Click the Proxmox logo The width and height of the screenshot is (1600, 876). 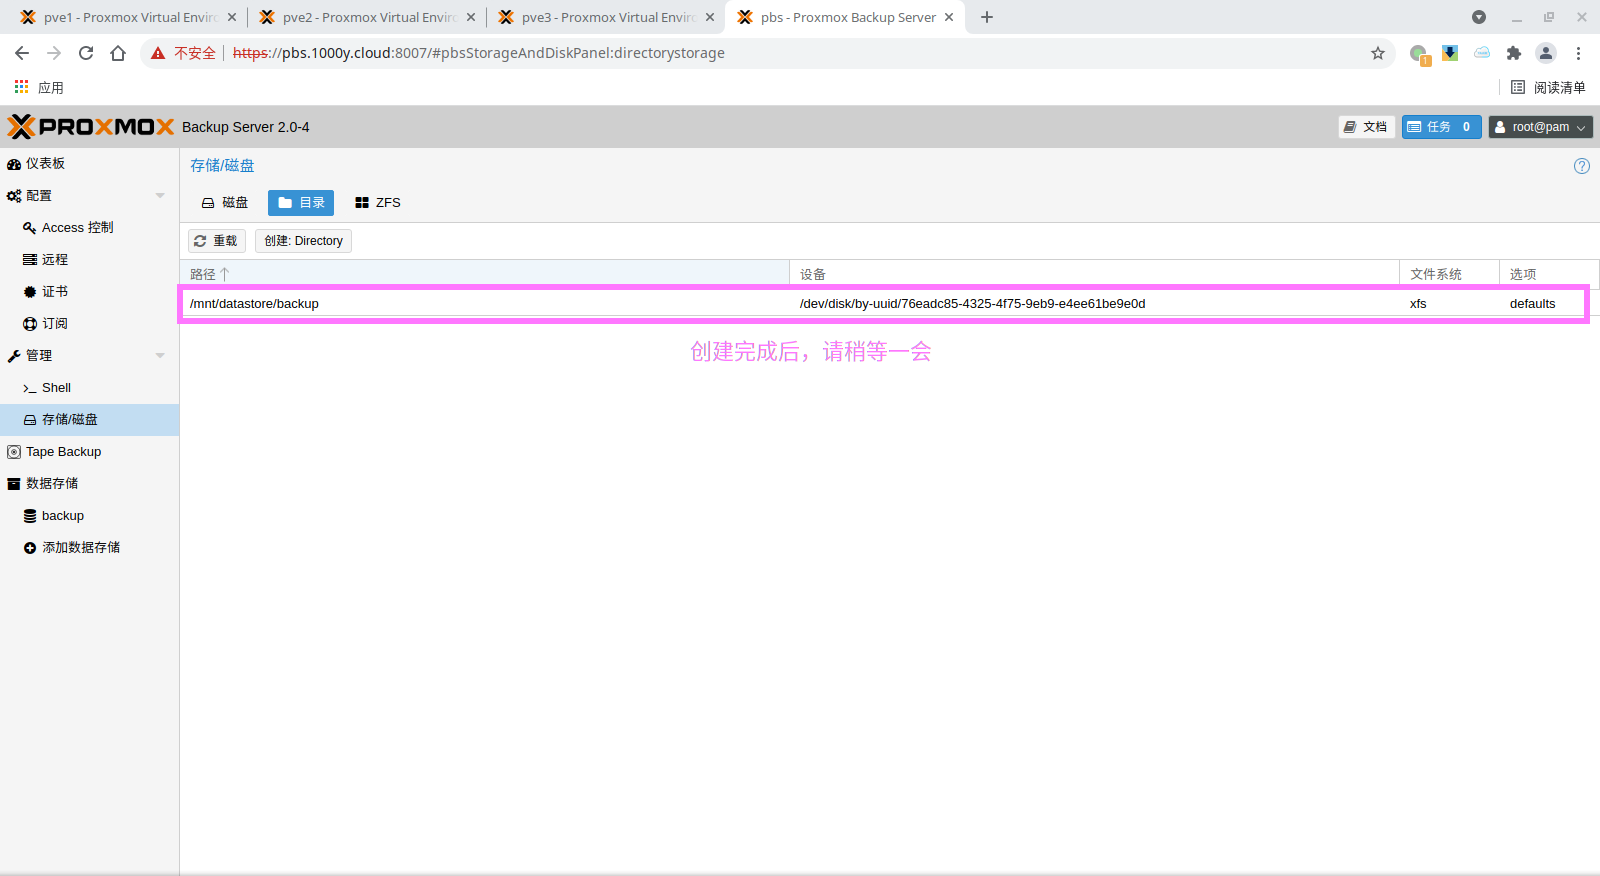click(x=91, y=127)
